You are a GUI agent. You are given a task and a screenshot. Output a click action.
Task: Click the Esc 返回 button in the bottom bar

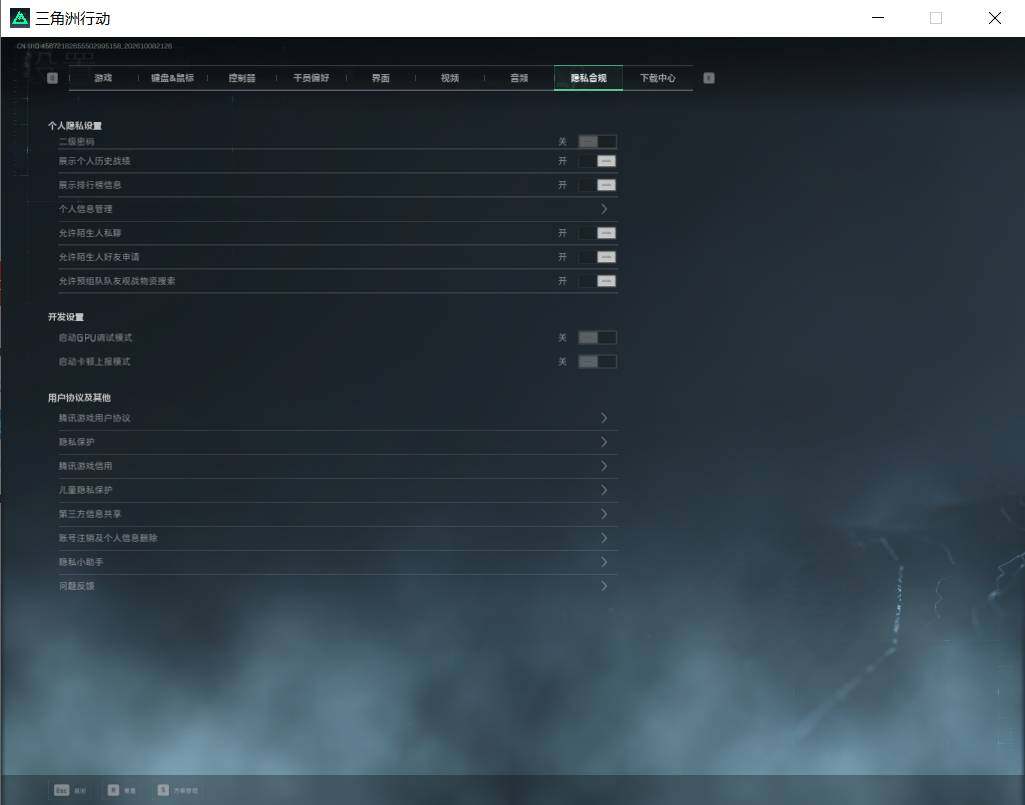coord(70,790)
